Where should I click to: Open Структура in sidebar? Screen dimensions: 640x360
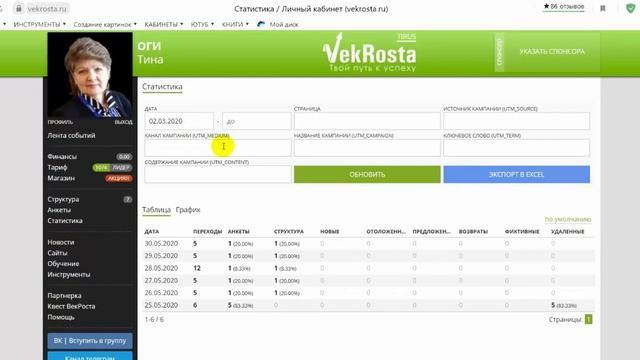tap(63, 199)
